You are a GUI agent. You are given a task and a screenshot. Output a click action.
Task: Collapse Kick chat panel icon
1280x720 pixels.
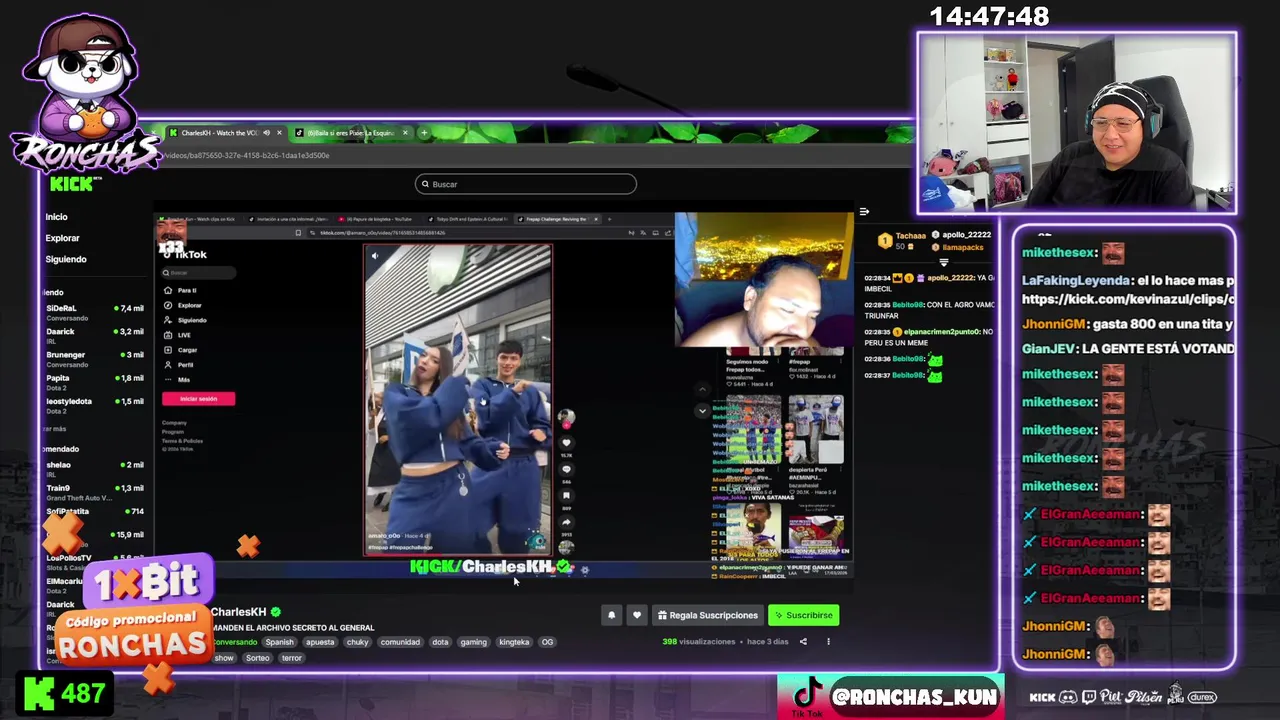(864, 212)
